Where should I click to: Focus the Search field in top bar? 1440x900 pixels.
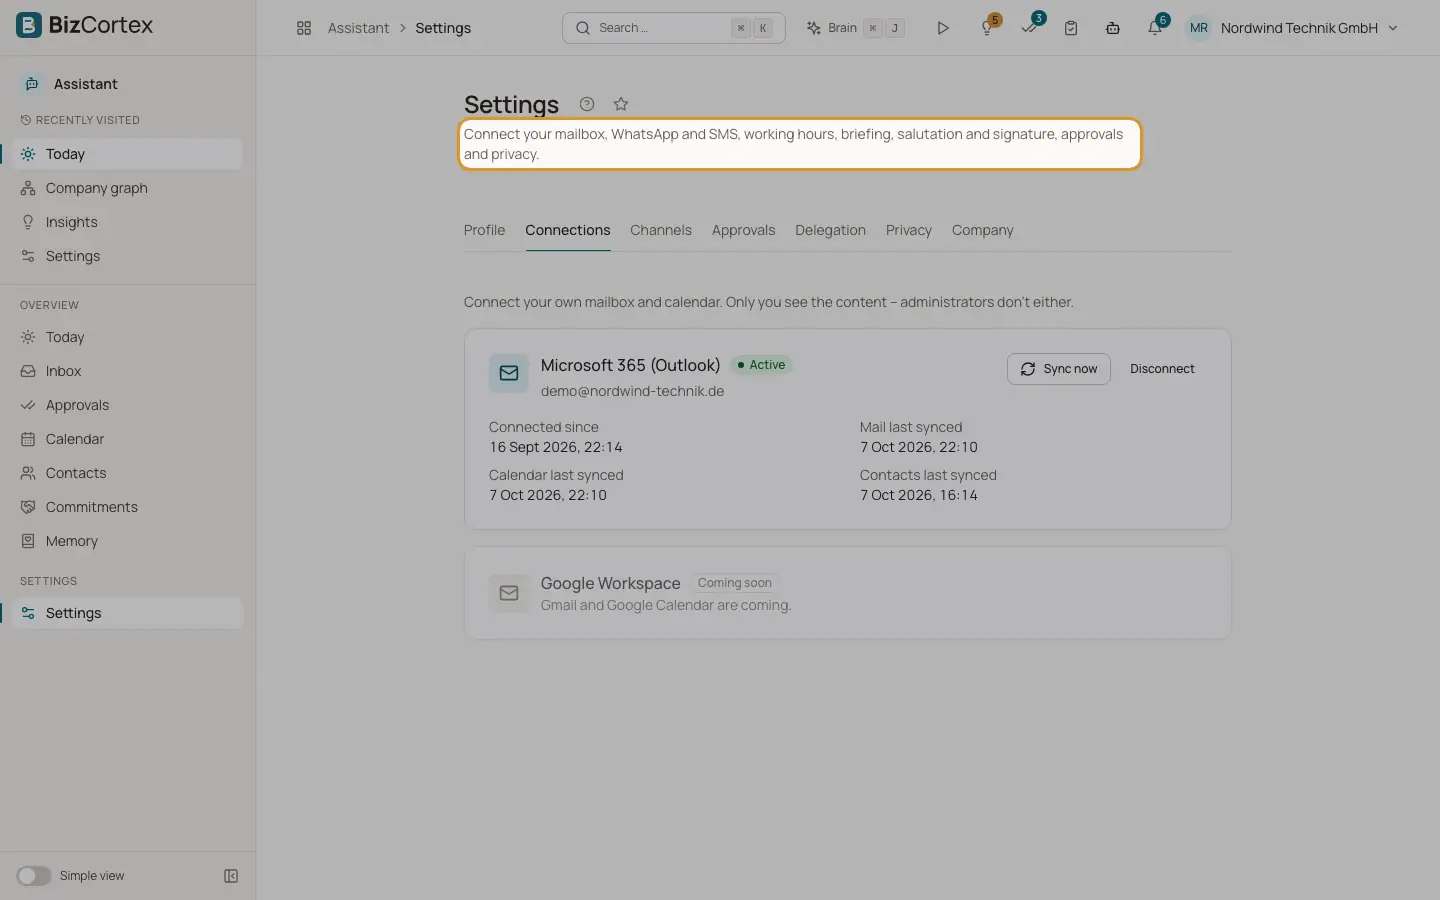pyautogui.click(x=674, y=28)
